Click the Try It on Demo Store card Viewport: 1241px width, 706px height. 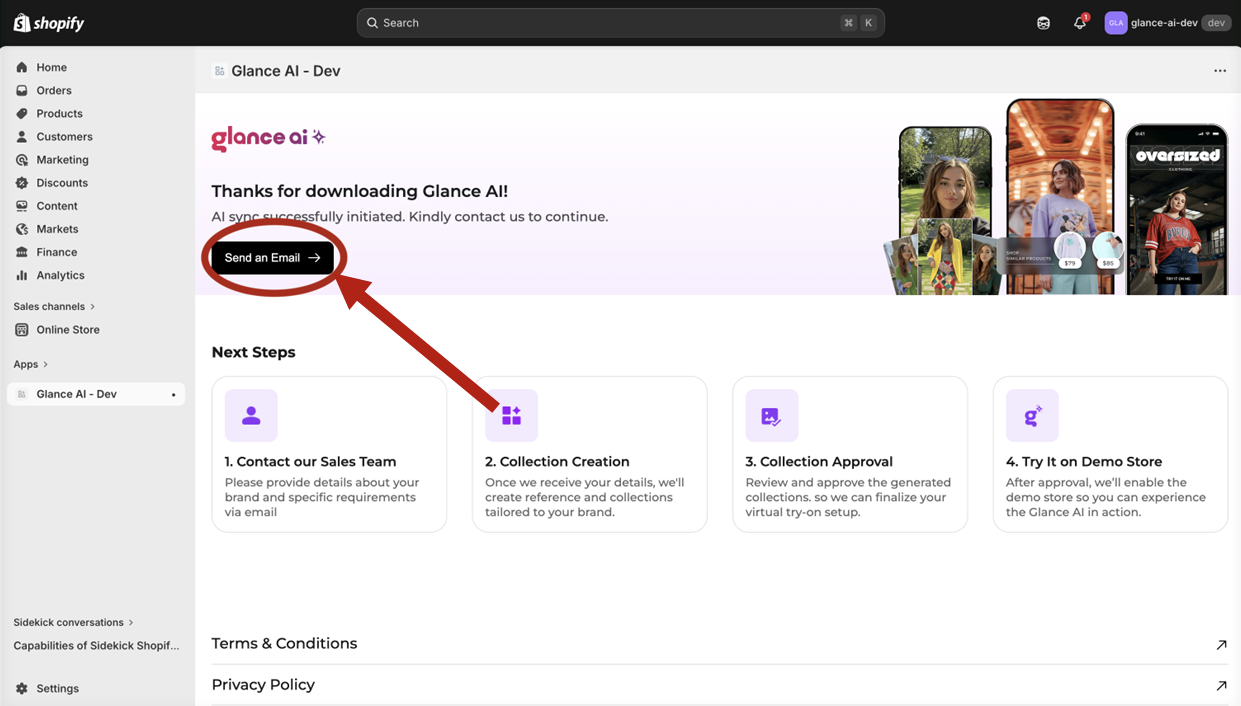pos(1110,454)
